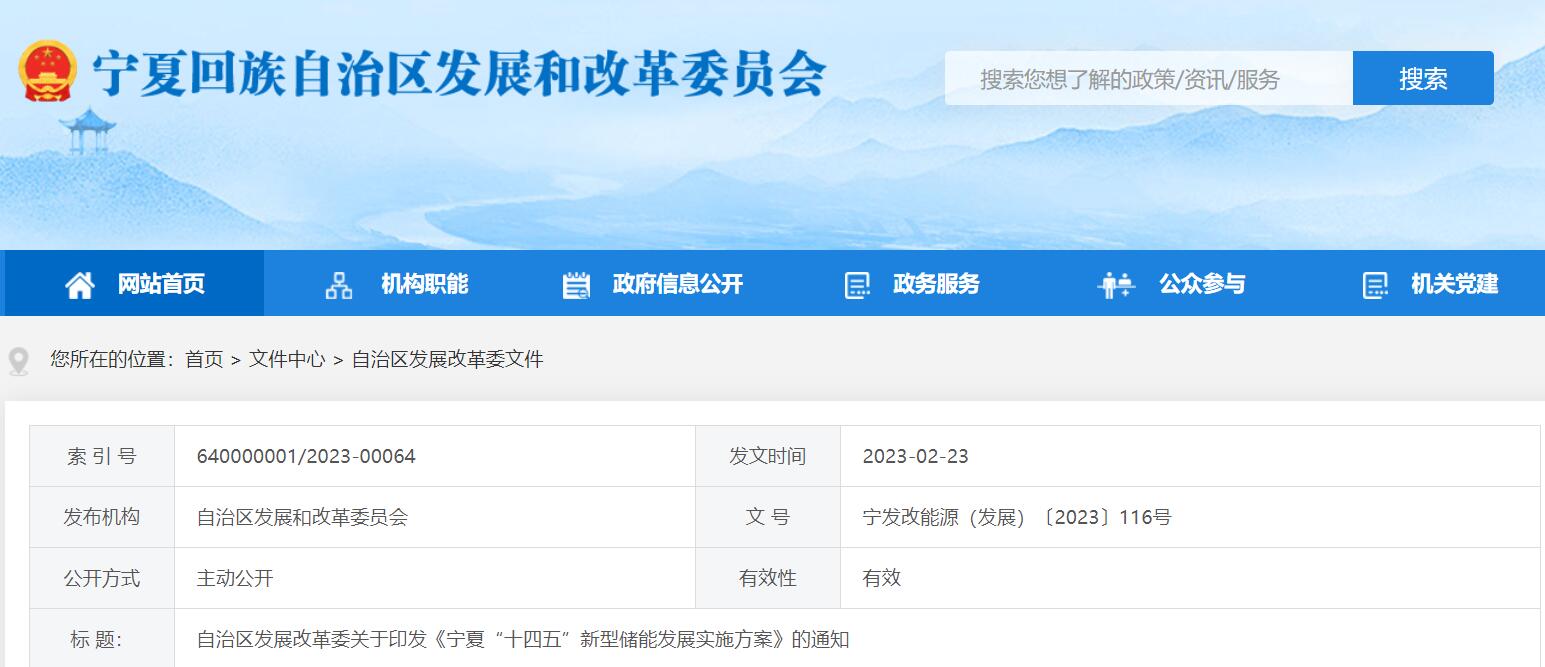Open the 公众参与 navigation item
The height and width of the screenshot is (667, 1545).
[x=1201, y=284]
